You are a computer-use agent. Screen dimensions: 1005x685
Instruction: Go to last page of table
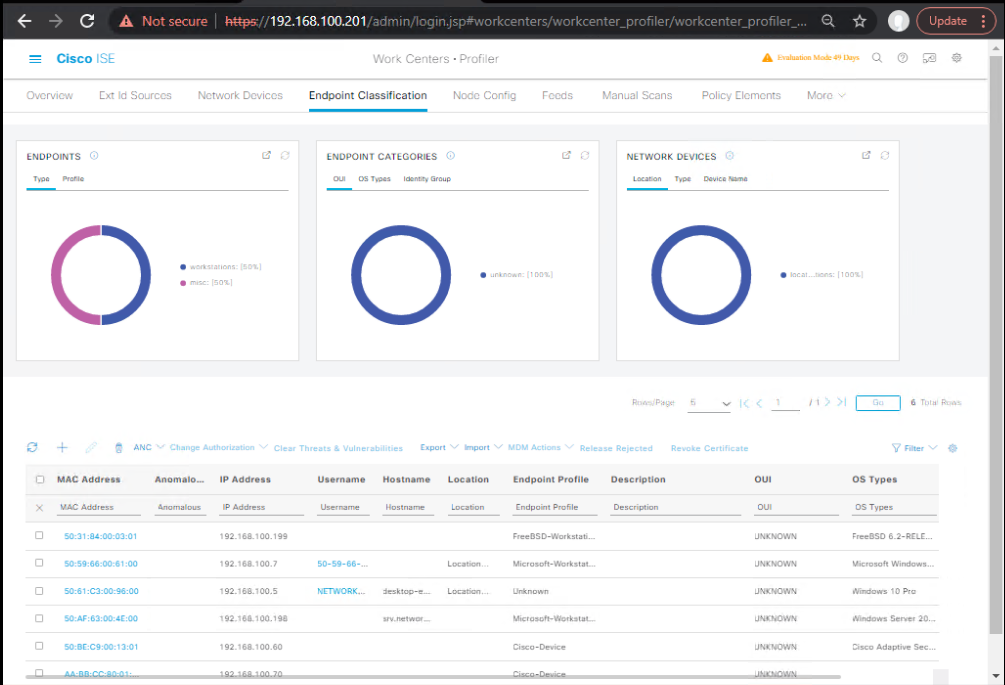[842, 402]
